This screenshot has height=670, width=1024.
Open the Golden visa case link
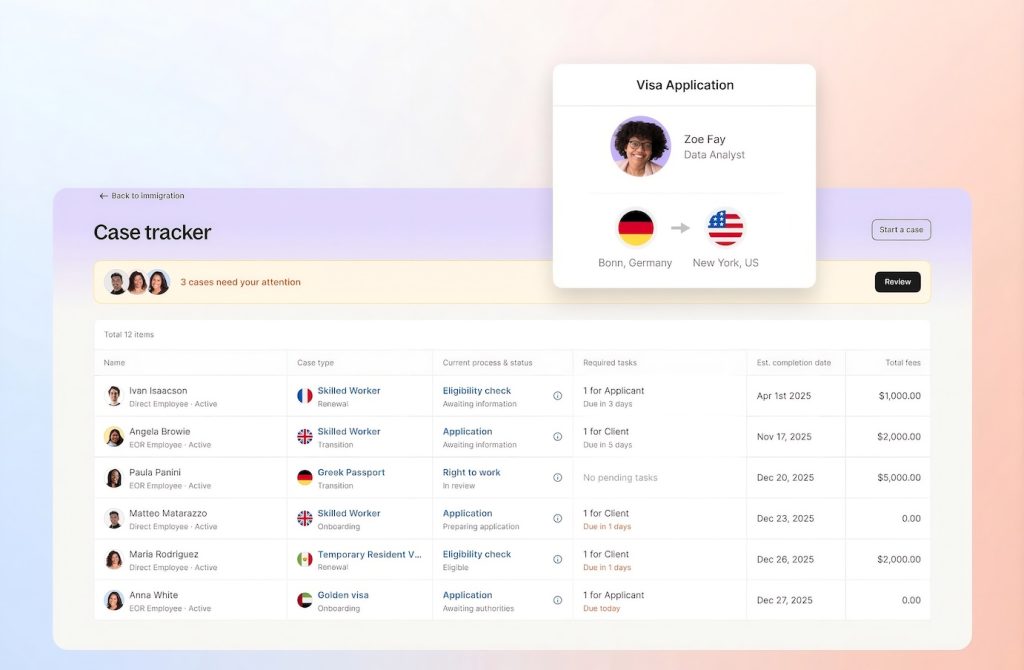[343, 595]
